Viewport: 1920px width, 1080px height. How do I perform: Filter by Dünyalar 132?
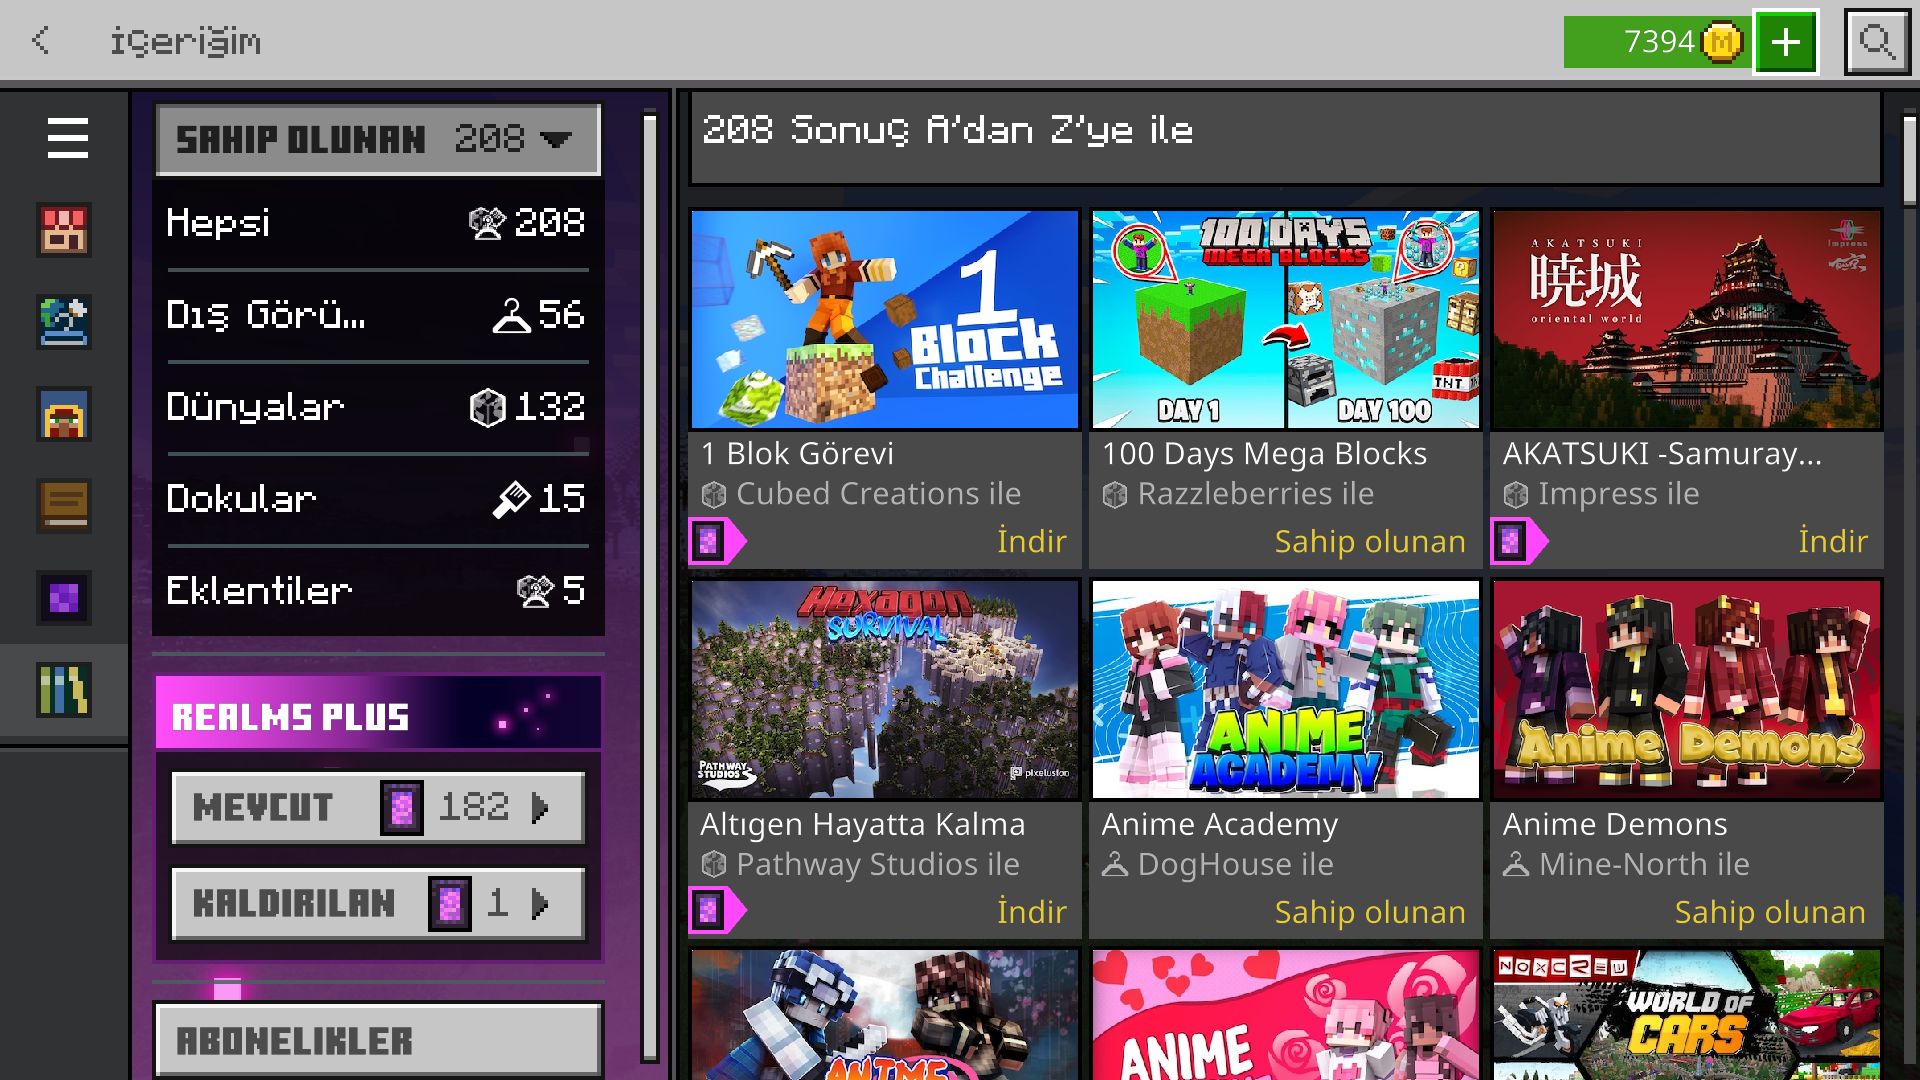tap(377, 407)
